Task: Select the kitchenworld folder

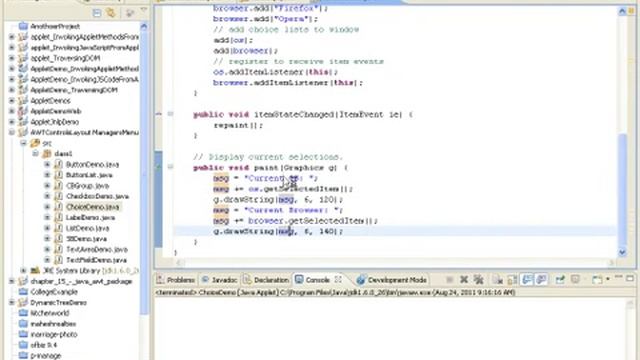Action: click(x=44, y=313)
